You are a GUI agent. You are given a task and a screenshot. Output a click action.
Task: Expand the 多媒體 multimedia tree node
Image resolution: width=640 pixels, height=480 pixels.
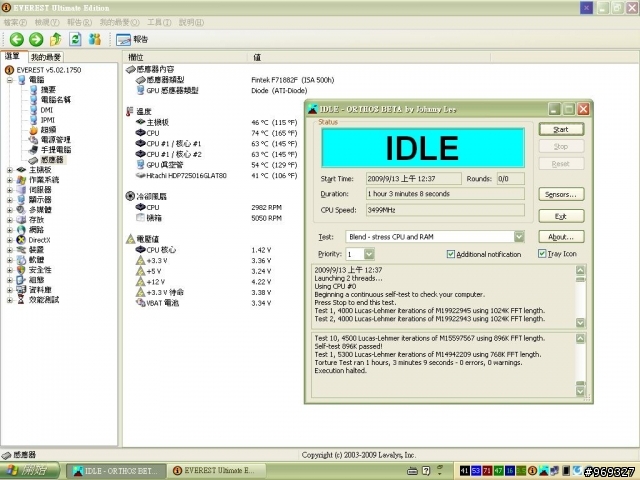(9, 210)
